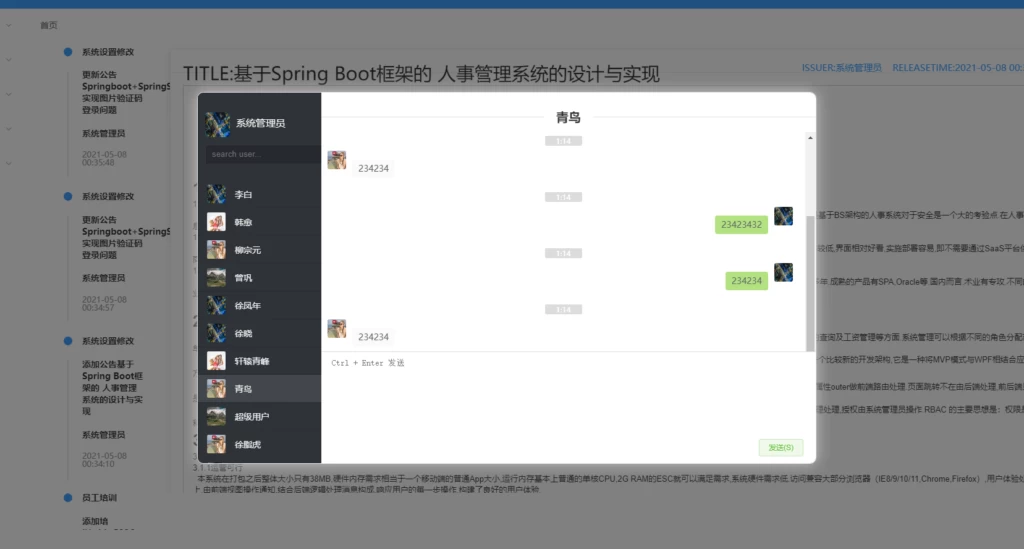This screenshot has width=1024, height=549.
Task: Click the blue timeline dot beside 员工培训
Action: 68,496
